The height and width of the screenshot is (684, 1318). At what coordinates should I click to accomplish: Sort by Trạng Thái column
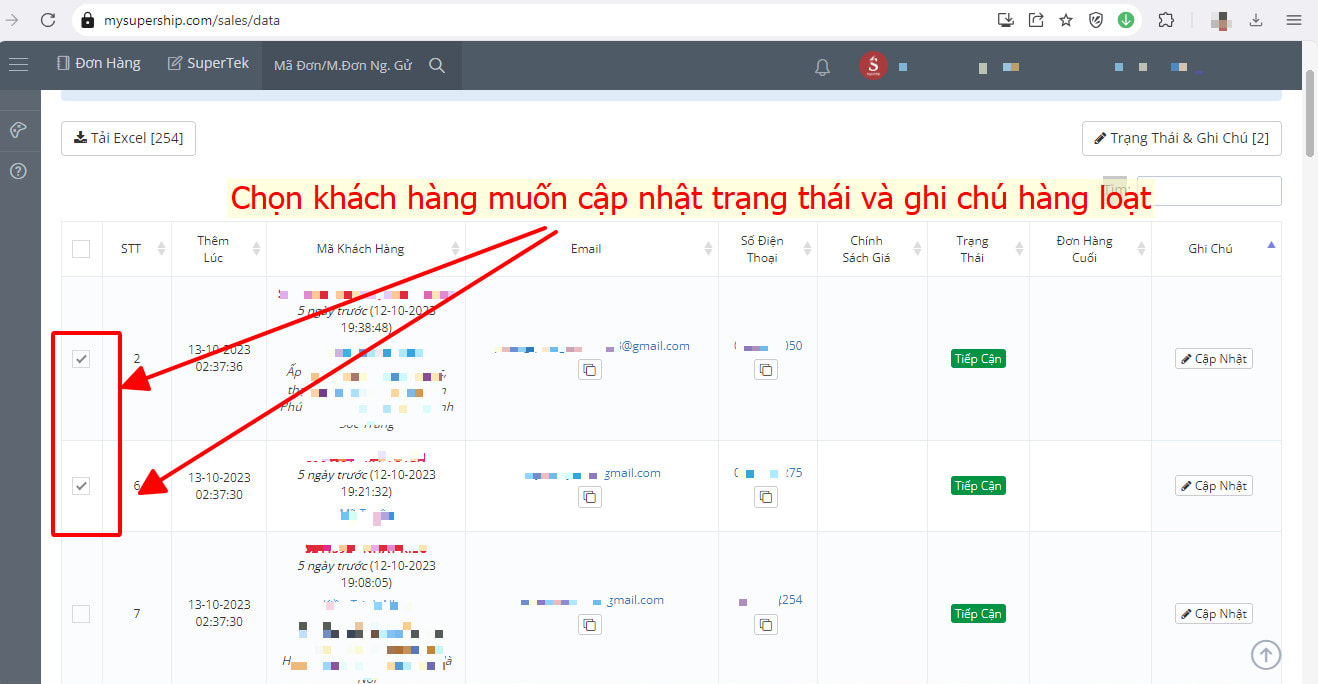tap(978, 249)
